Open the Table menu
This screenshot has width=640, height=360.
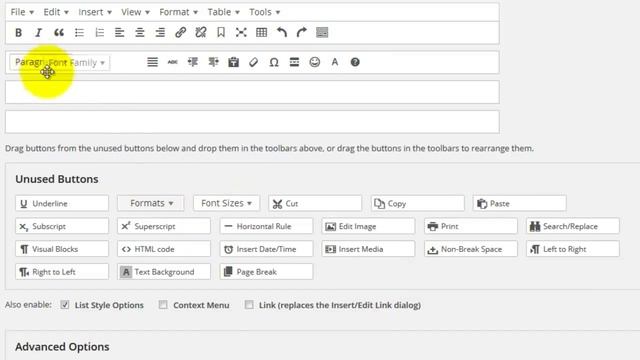click(223, 12)
